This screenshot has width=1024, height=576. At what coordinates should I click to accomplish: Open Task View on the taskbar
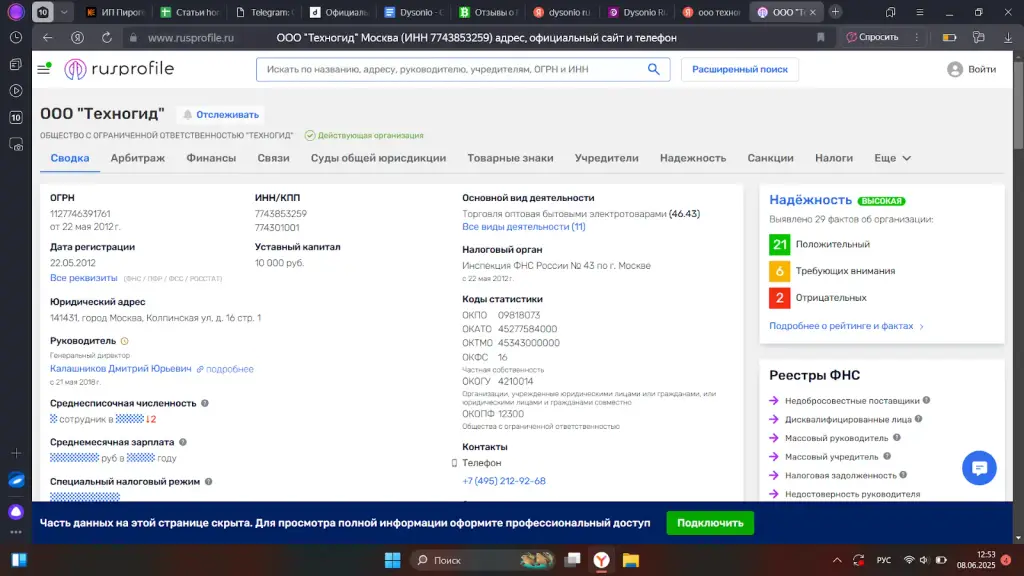pos(573,560)
